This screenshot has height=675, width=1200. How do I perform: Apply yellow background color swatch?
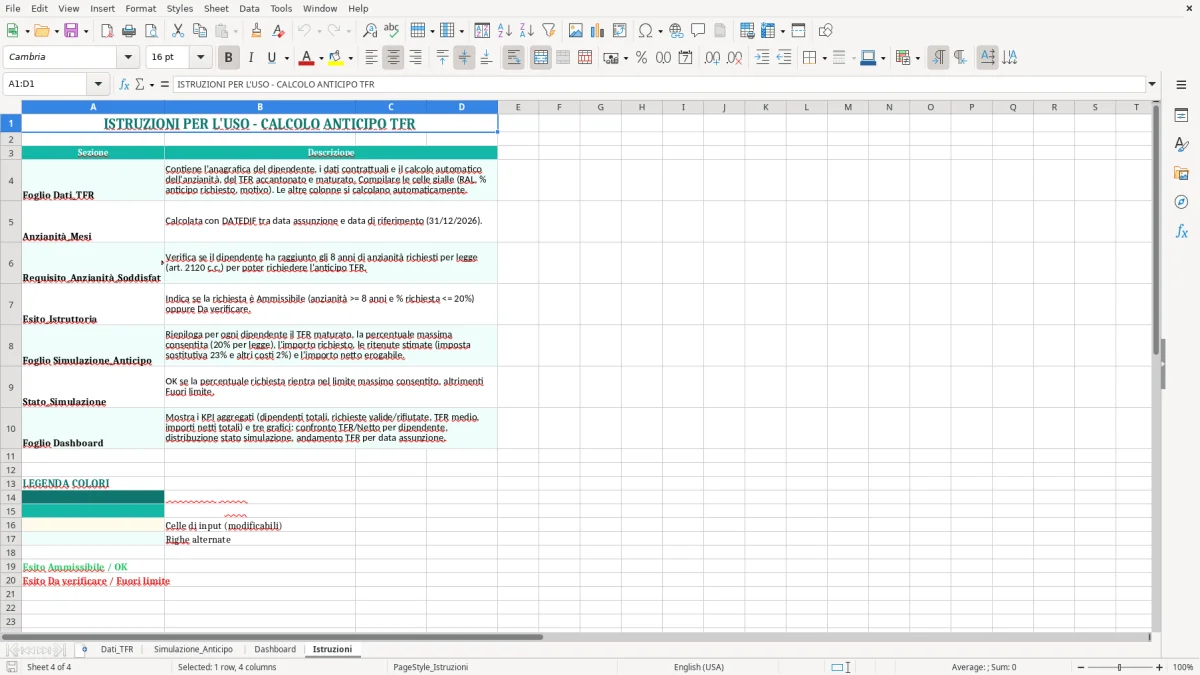pyautogui.click(x=336, y=58)
